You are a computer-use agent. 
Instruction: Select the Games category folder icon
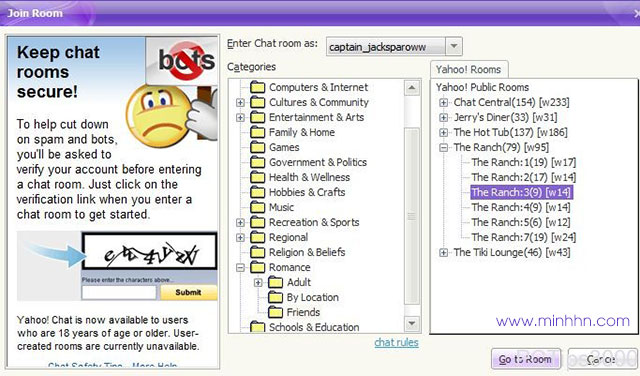pyautogui.click(x=258, y=147)
